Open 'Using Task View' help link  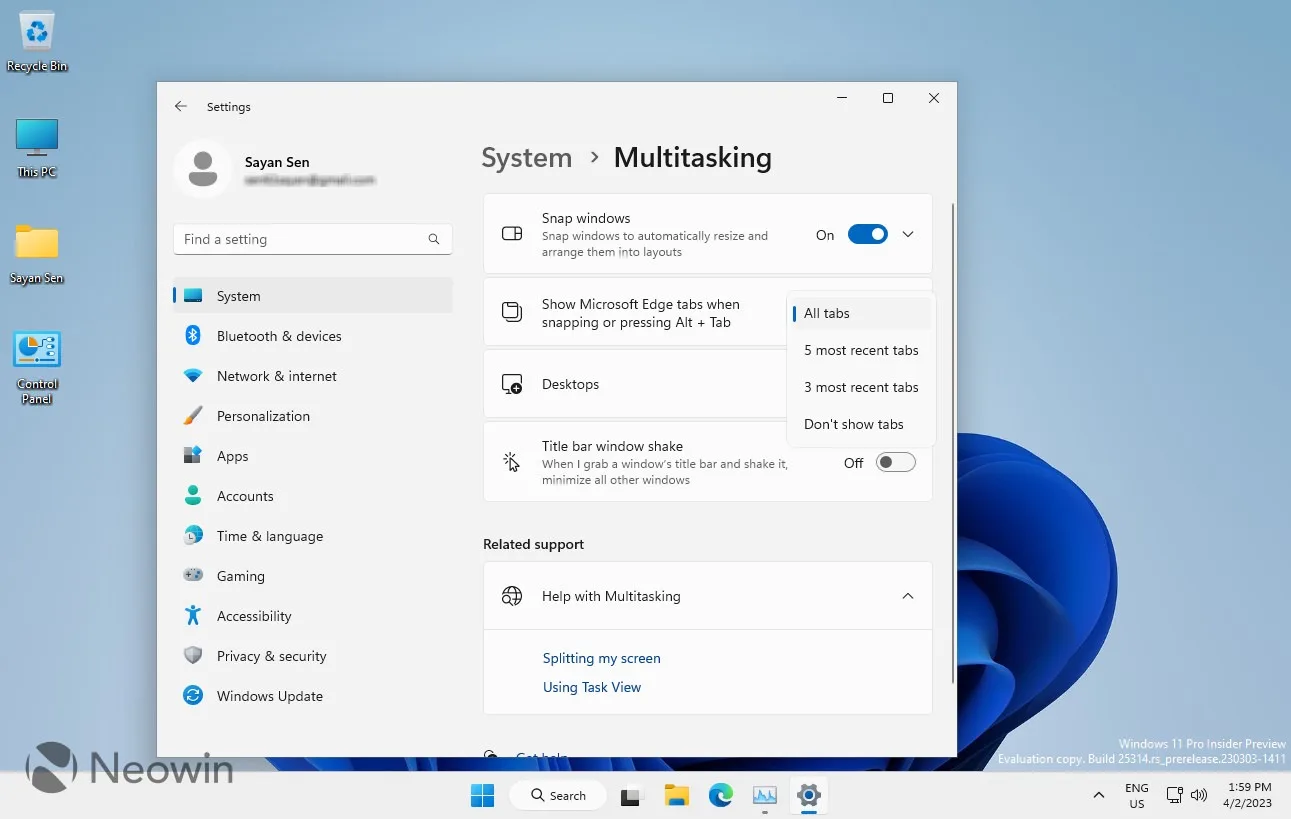point(591,687)
